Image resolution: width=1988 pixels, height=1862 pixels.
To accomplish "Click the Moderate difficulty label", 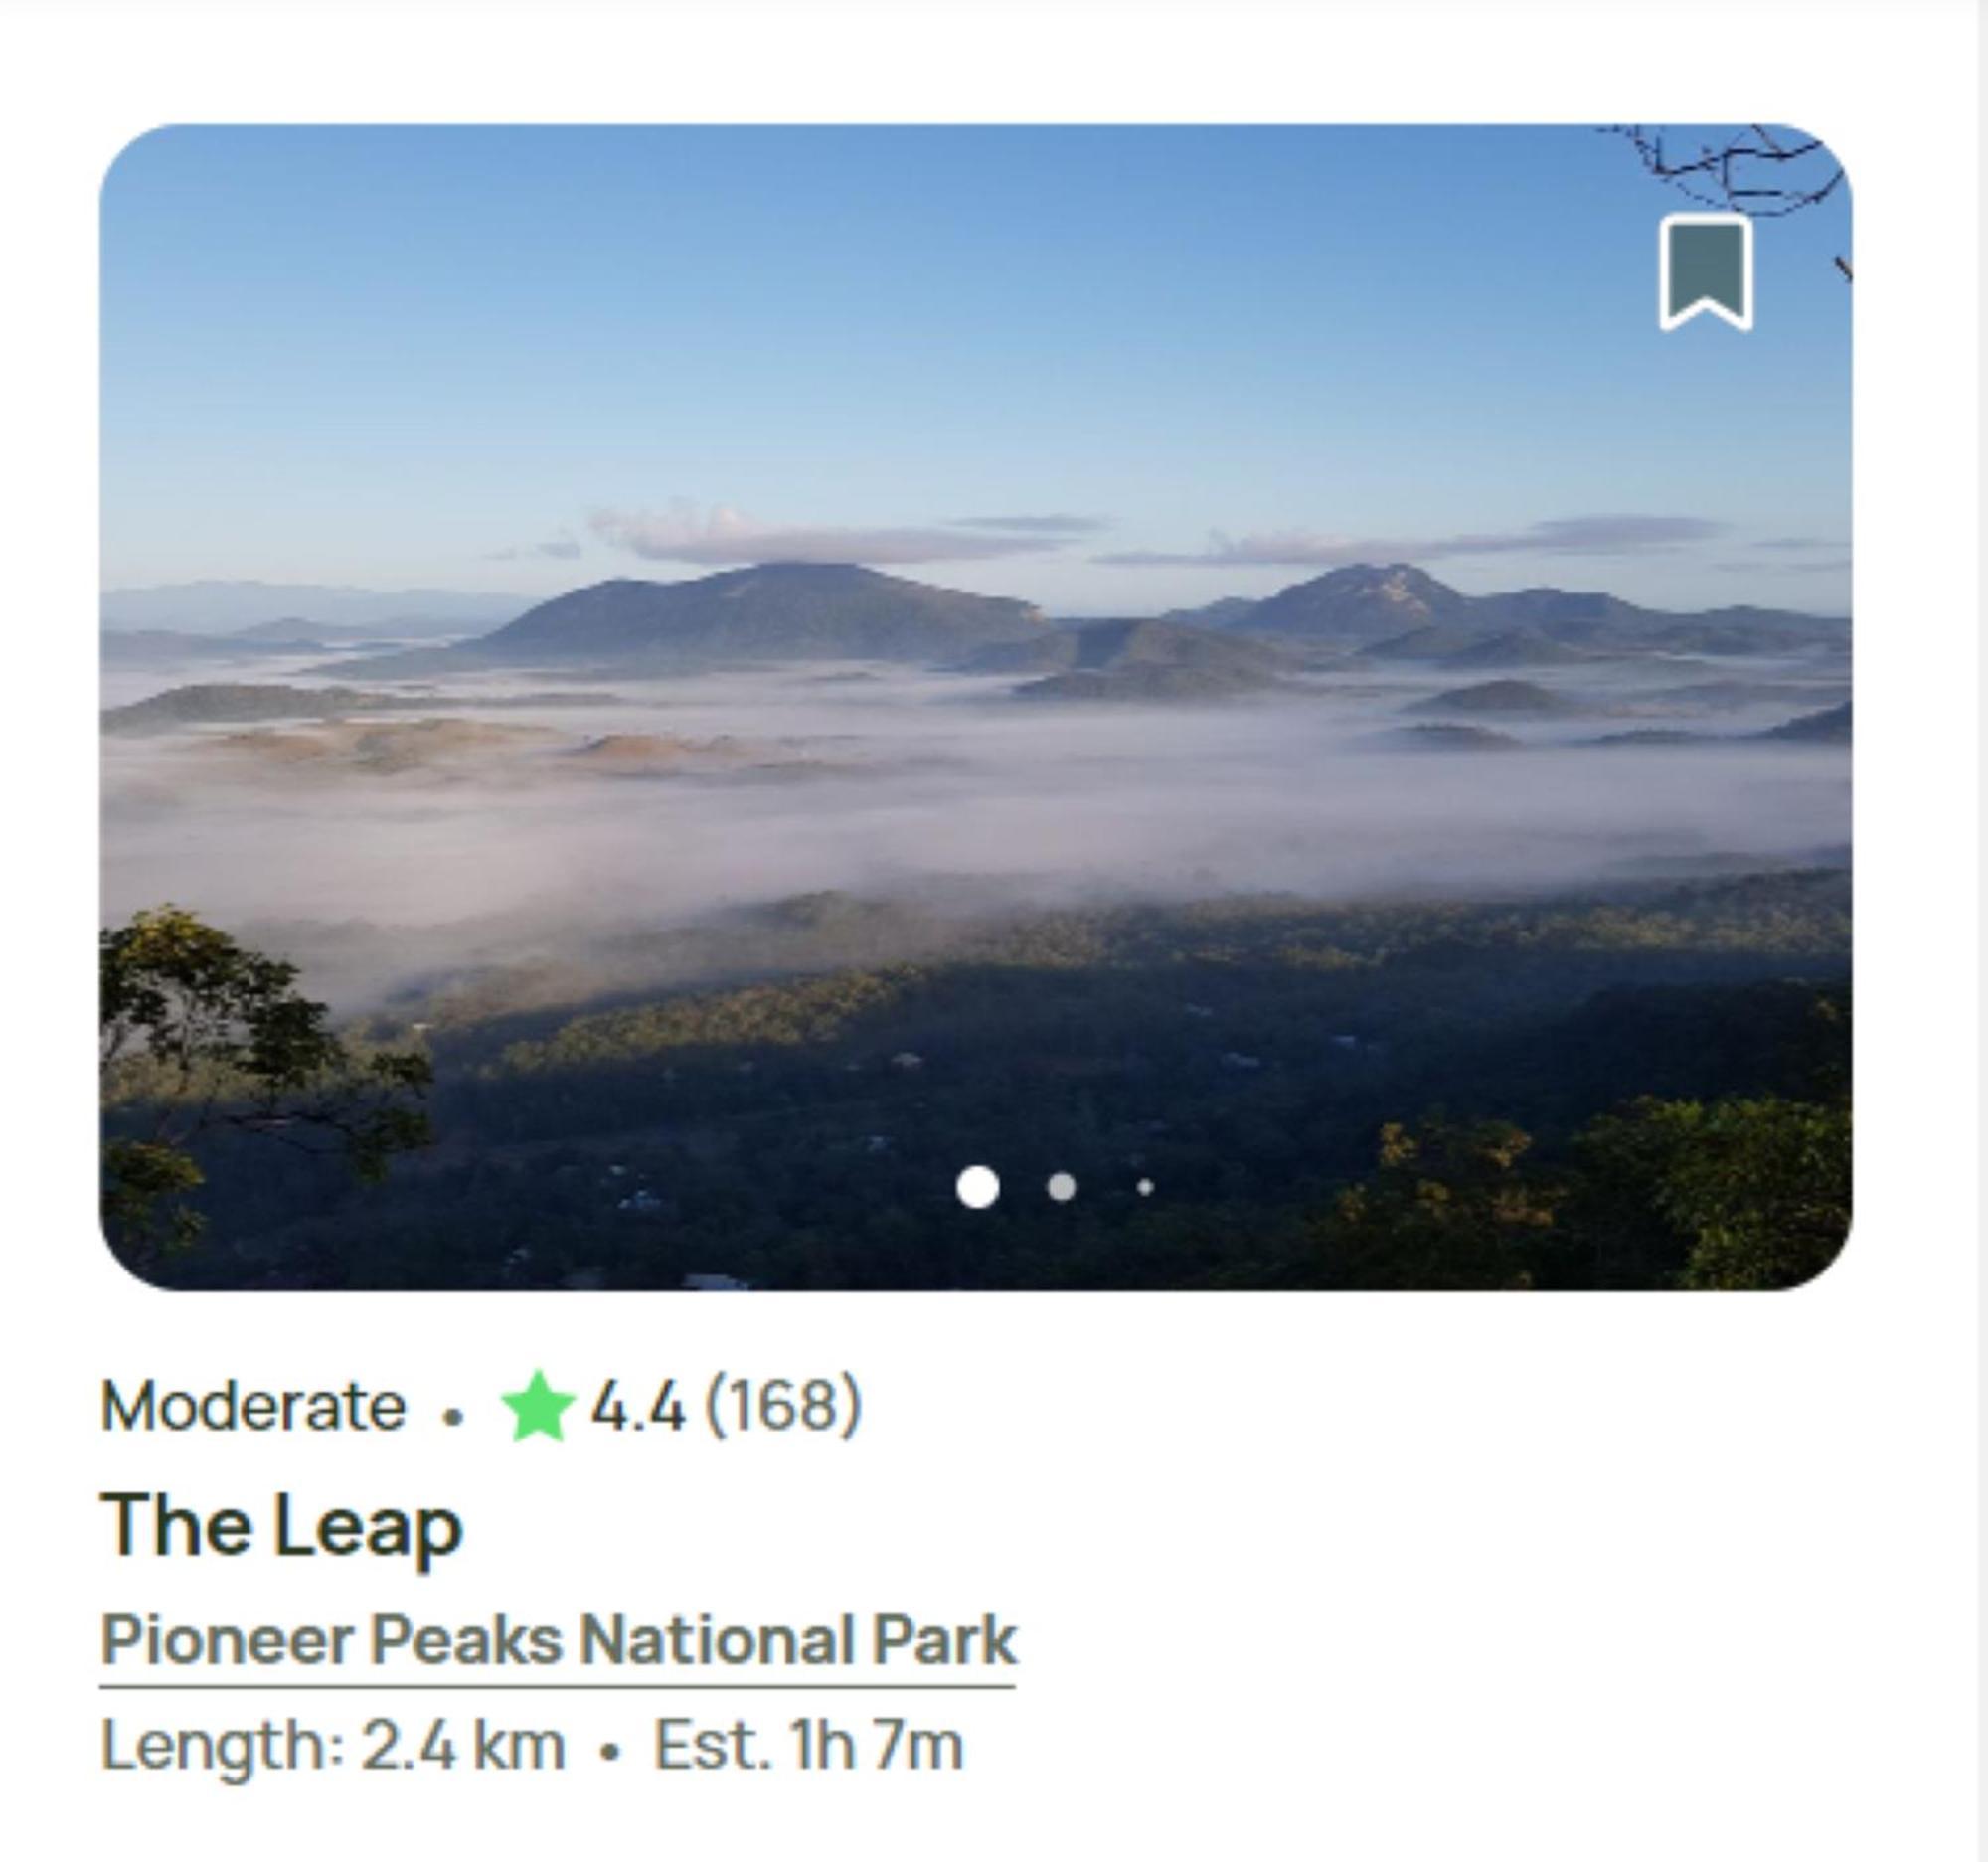I will pyautogui.click(x=253, y=1407).
